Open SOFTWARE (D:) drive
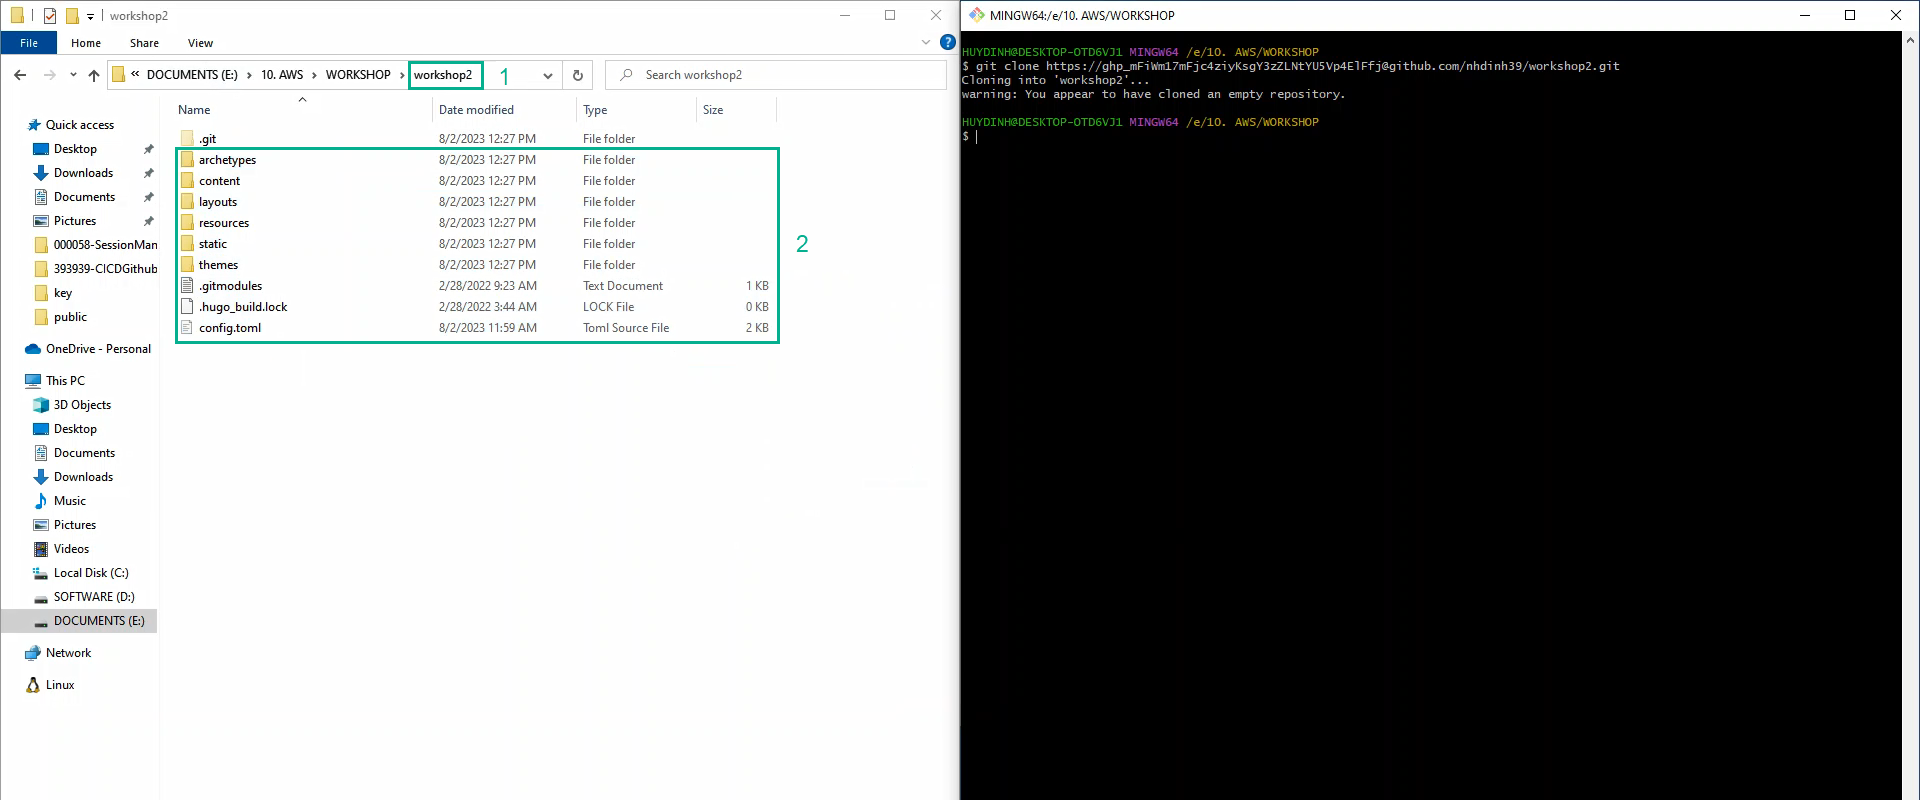Screen dimensions: 1920x800 tap(94, 597)
